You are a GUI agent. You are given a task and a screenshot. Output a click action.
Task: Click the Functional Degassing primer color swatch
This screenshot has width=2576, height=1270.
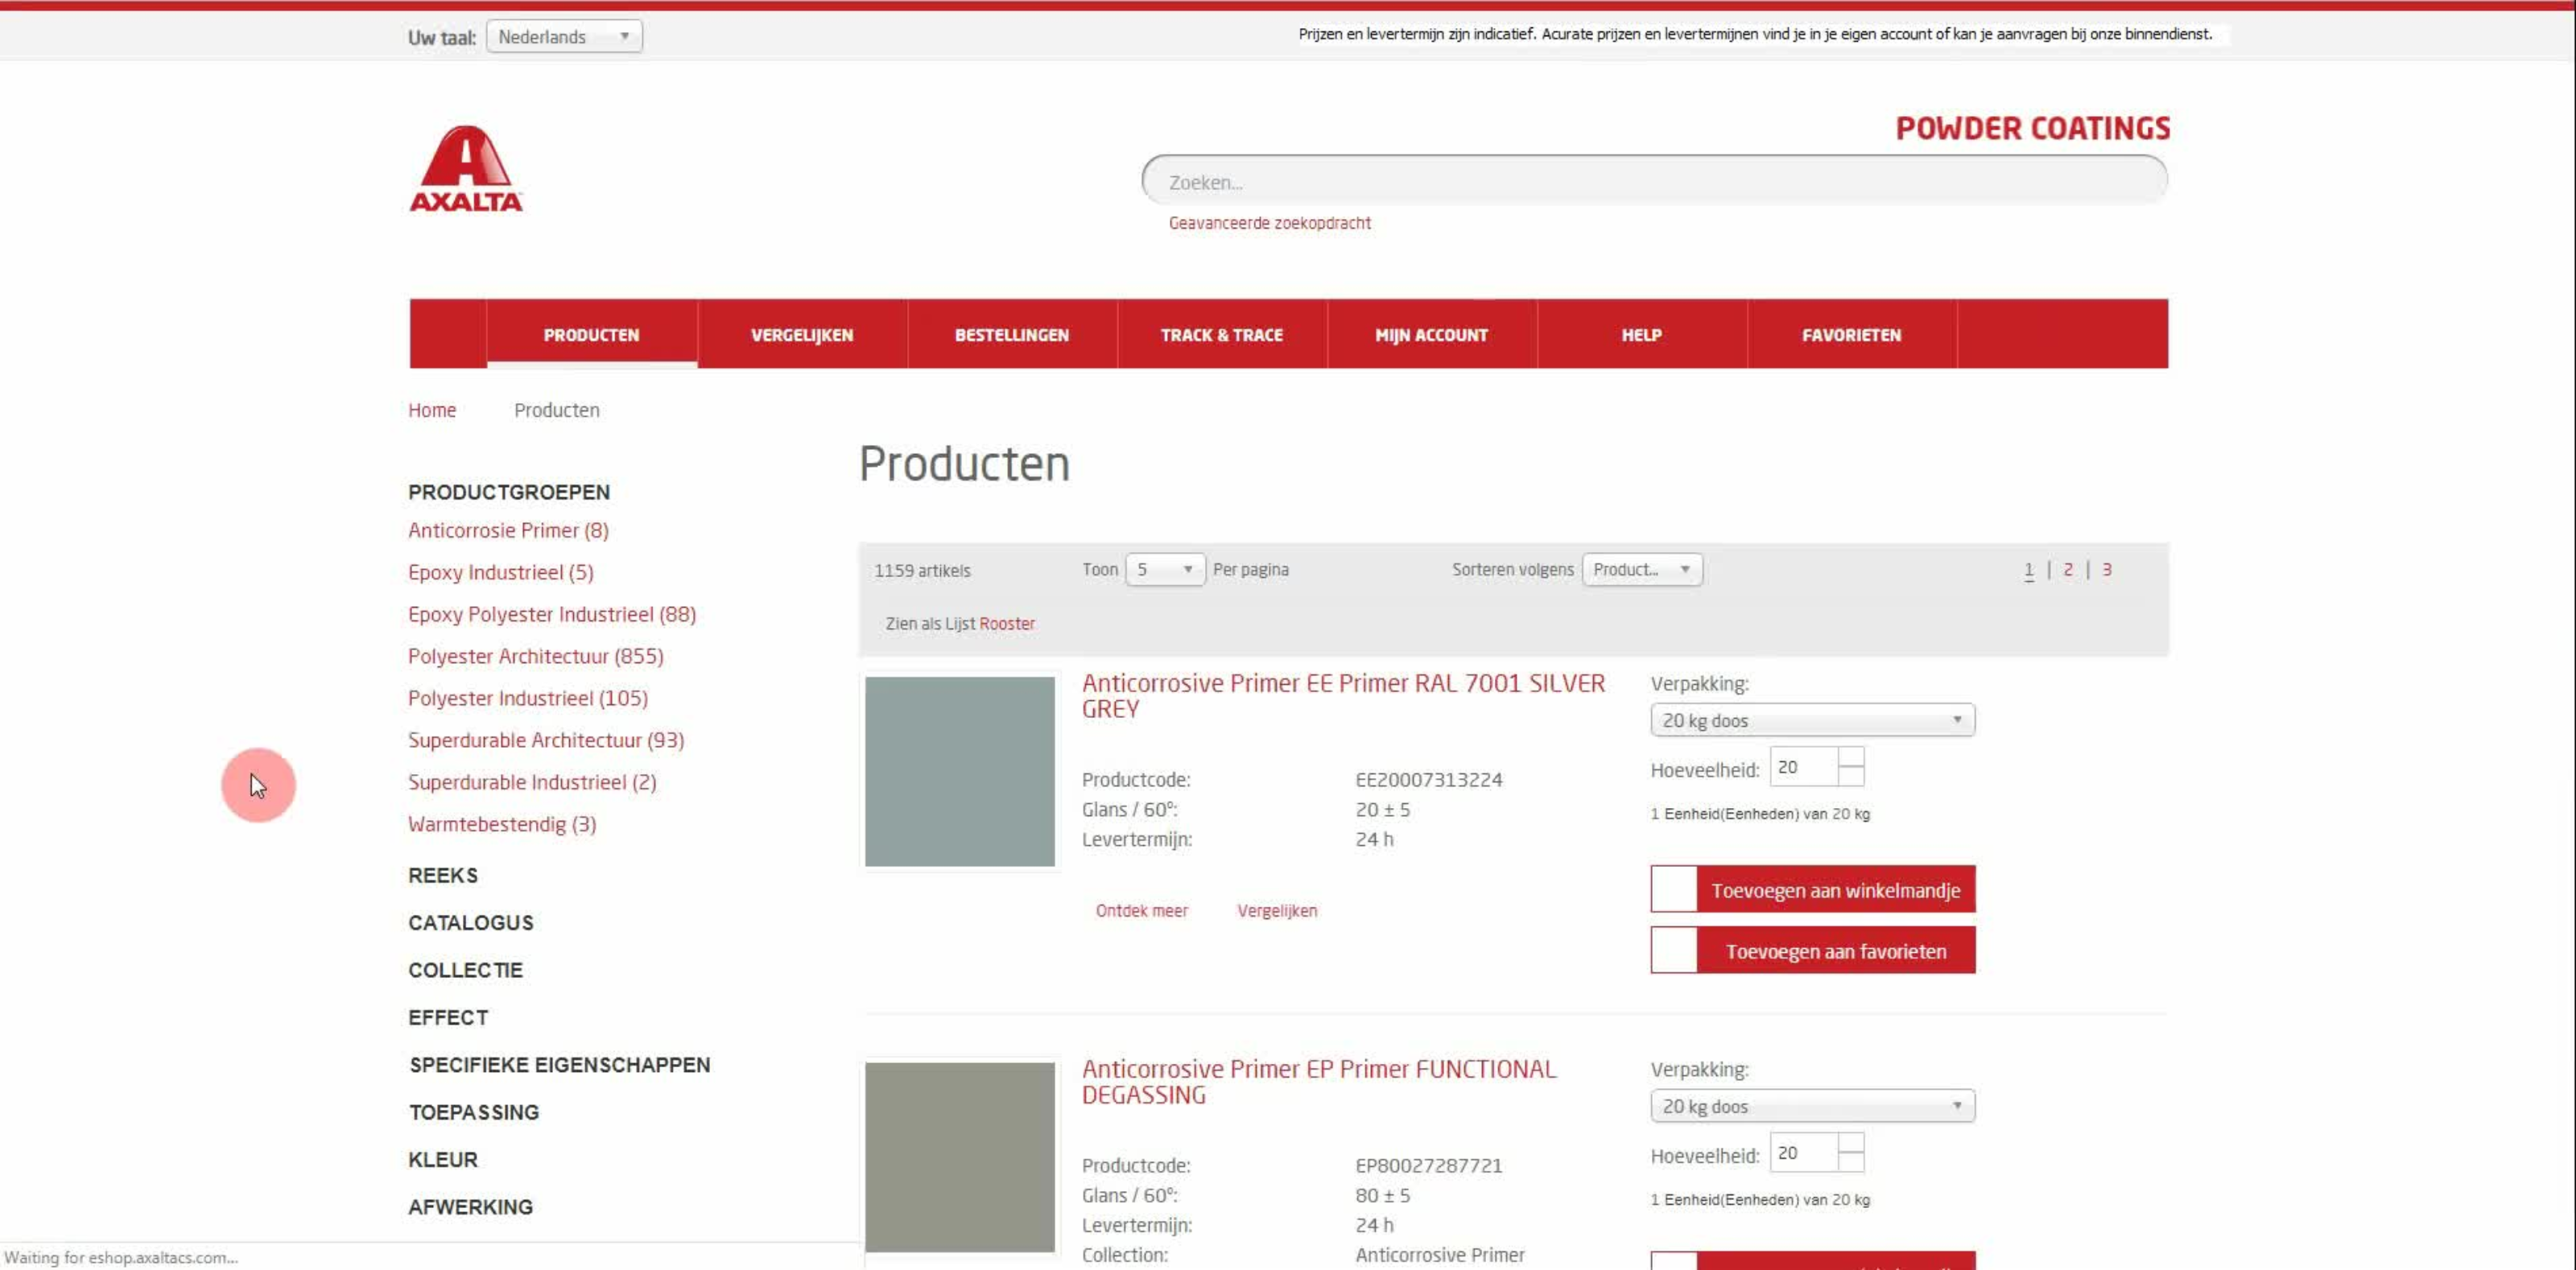pyautogui.click(x=960, y=1157)
